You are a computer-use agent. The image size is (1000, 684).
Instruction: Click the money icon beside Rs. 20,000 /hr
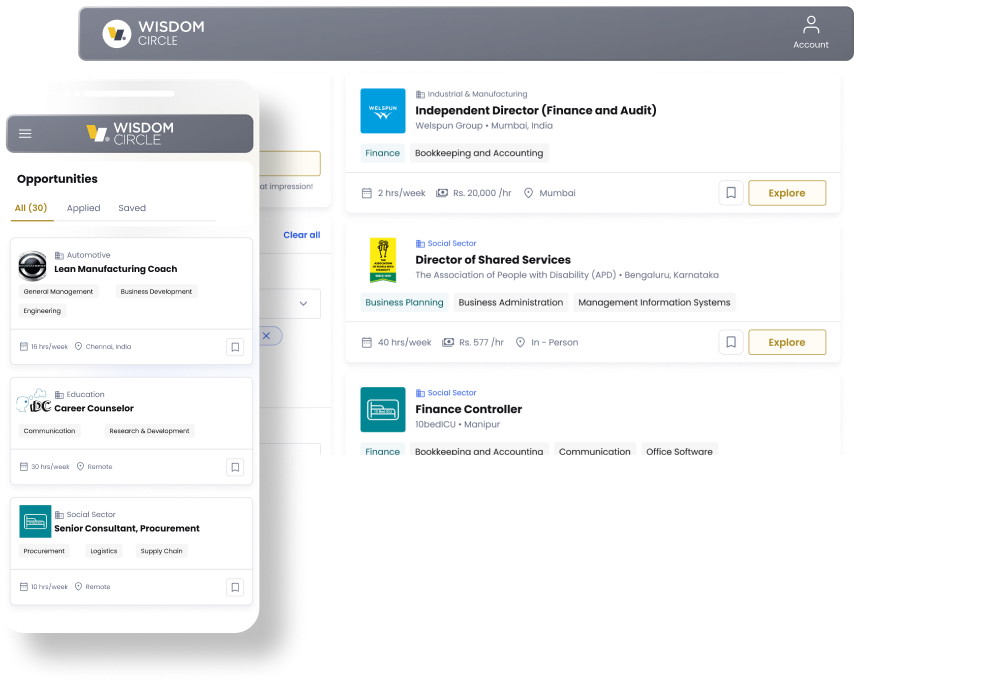click(x=442, y=193)
